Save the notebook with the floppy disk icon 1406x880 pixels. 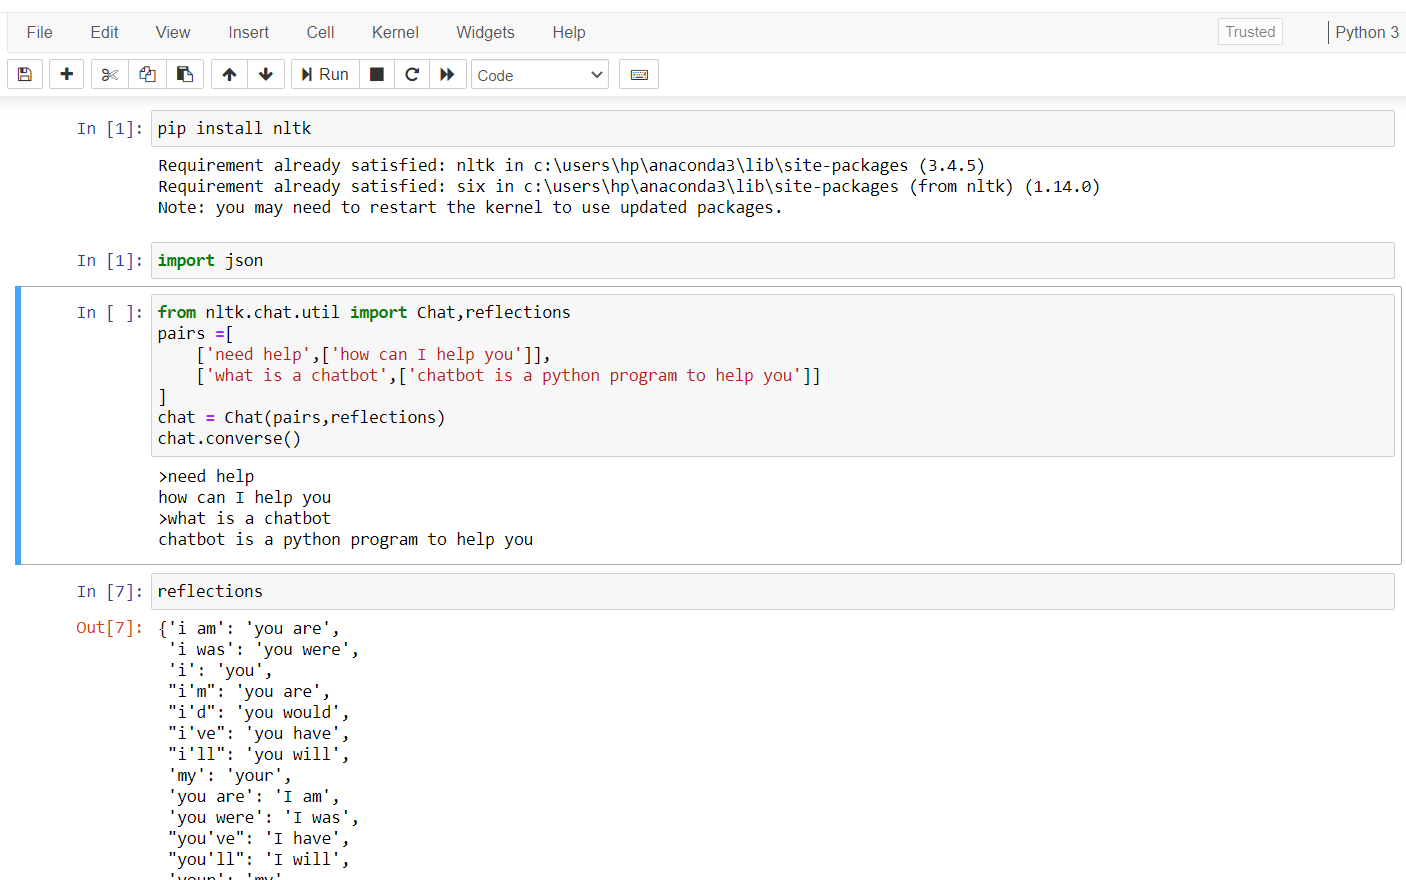click(25, 75)
